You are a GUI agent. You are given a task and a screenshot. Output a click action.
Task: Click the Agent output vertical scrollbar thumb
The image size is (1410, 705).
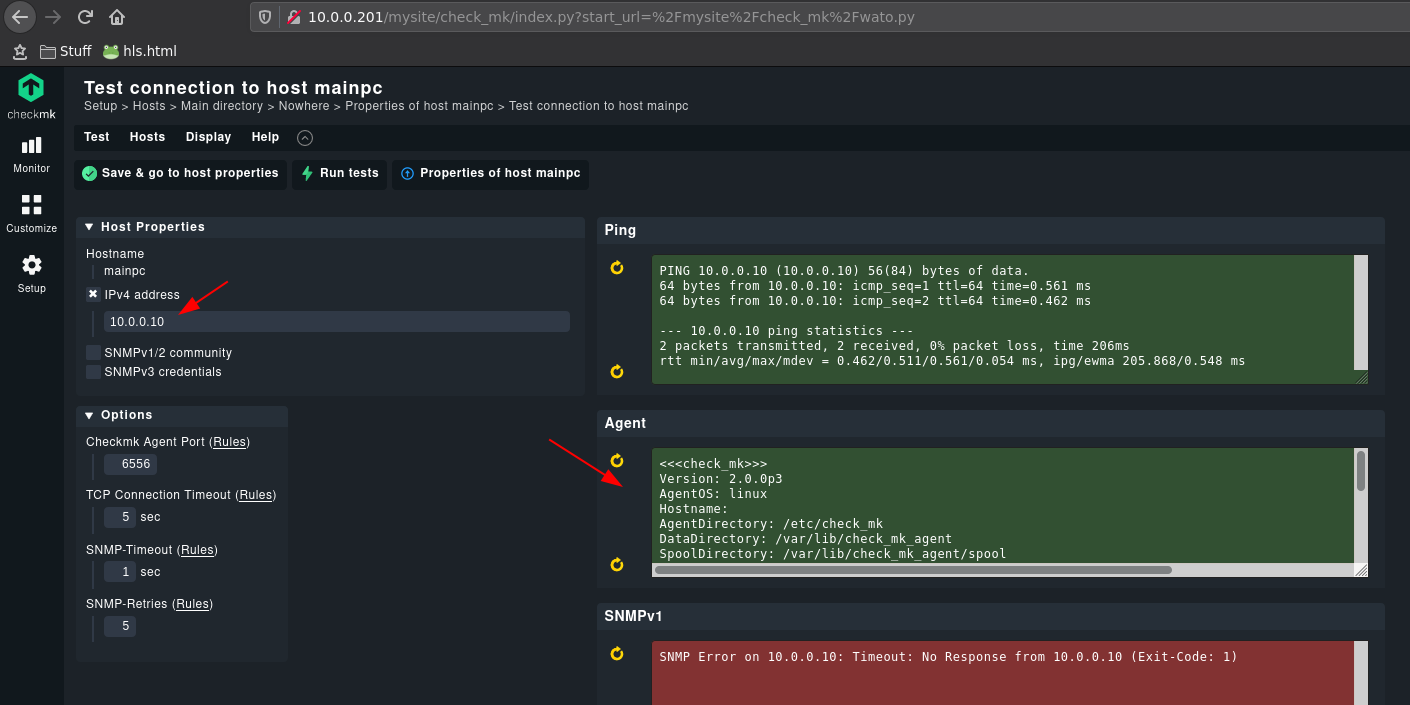coord(1360,471)
